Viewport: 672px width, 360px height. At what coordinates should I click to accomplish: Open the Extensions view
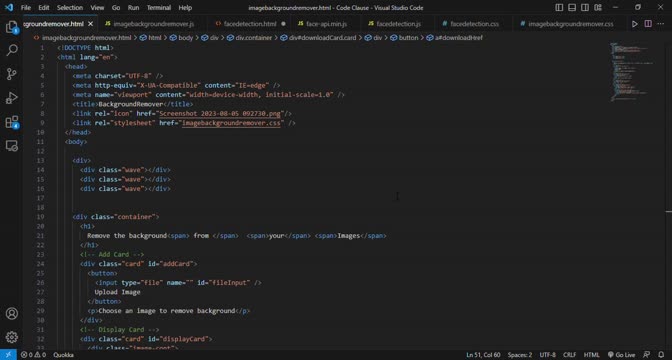[x=12, y=122]
